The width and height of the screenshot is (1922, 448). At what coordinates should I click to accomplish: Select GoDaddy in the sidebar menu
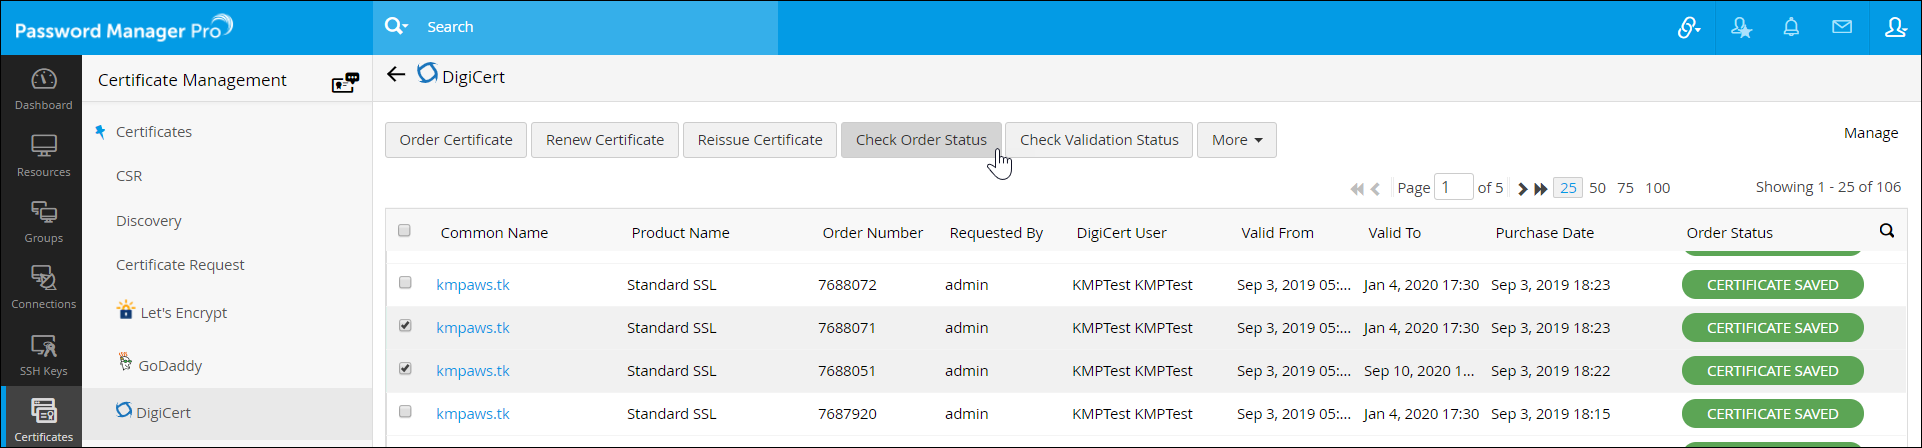(170, 366)
